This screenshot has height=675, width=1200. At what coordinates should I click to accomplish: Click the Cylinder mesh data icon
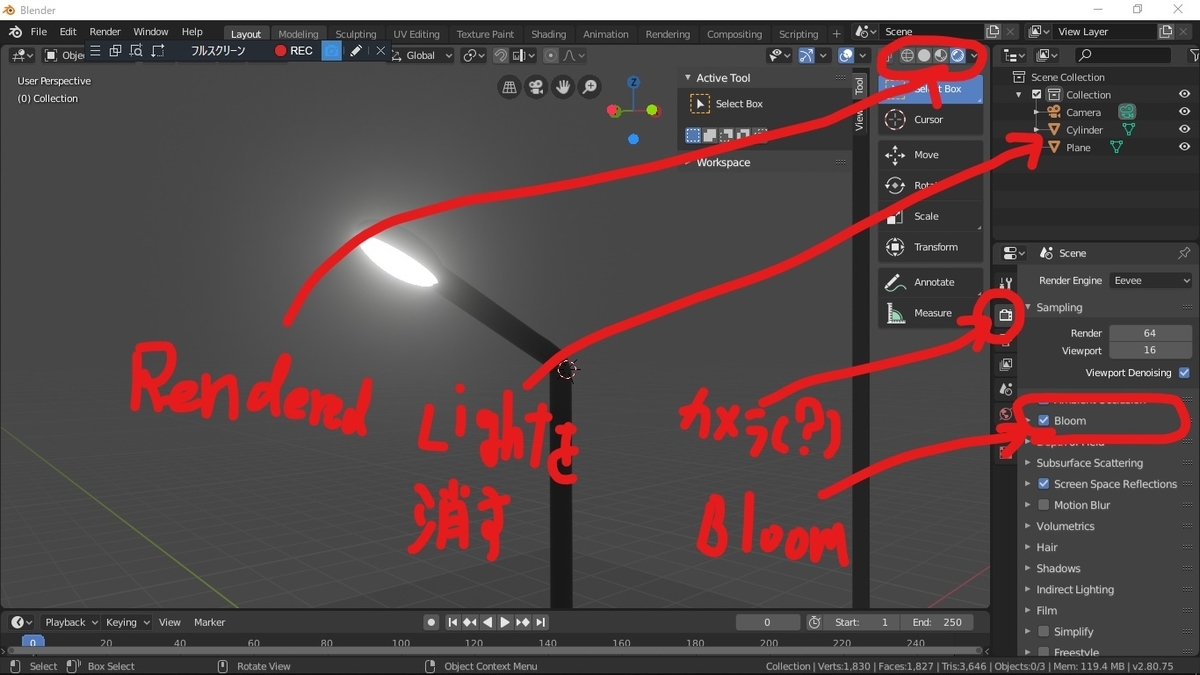[x=1129, y=130]
